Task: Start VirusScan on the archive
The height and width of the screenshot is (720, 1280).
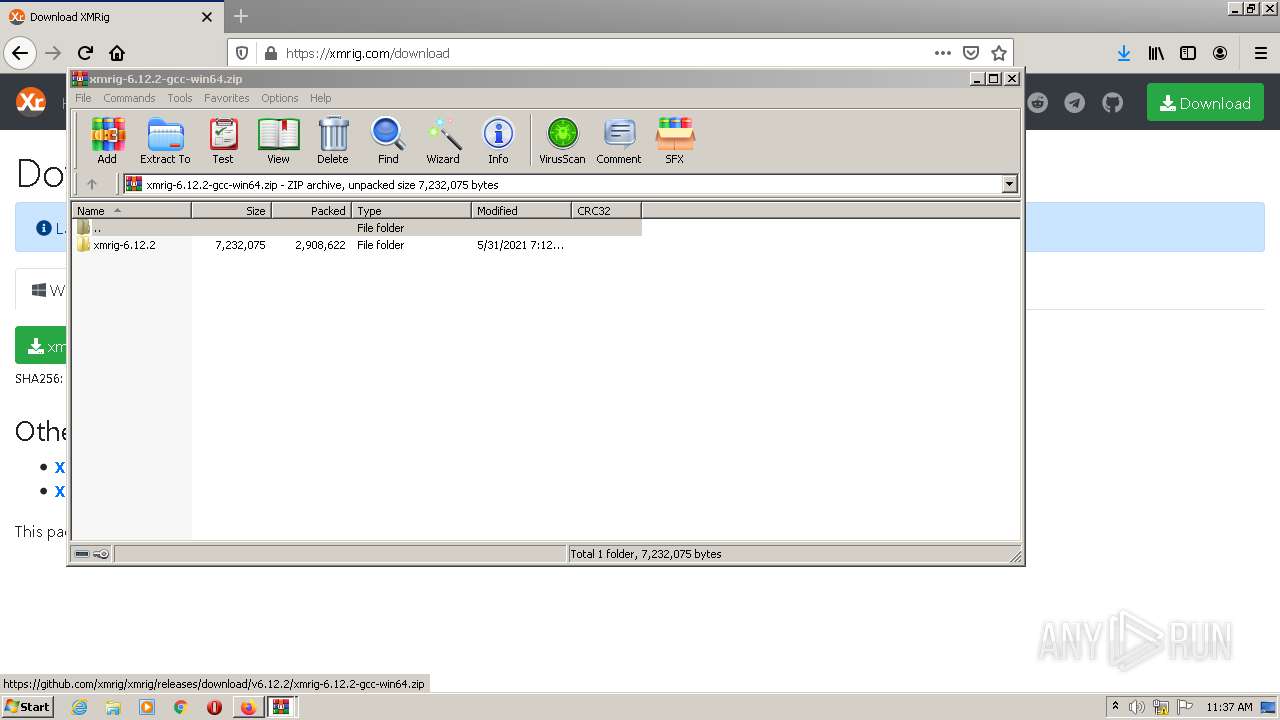Action: pos(562,140)
